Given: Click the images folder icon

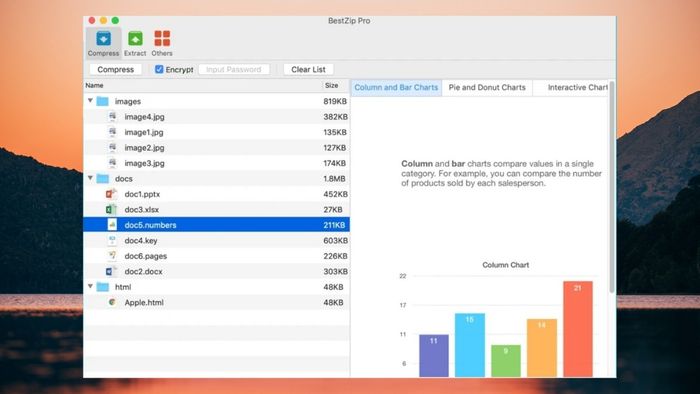Looking at the screenshot, I should click(103, 101).
